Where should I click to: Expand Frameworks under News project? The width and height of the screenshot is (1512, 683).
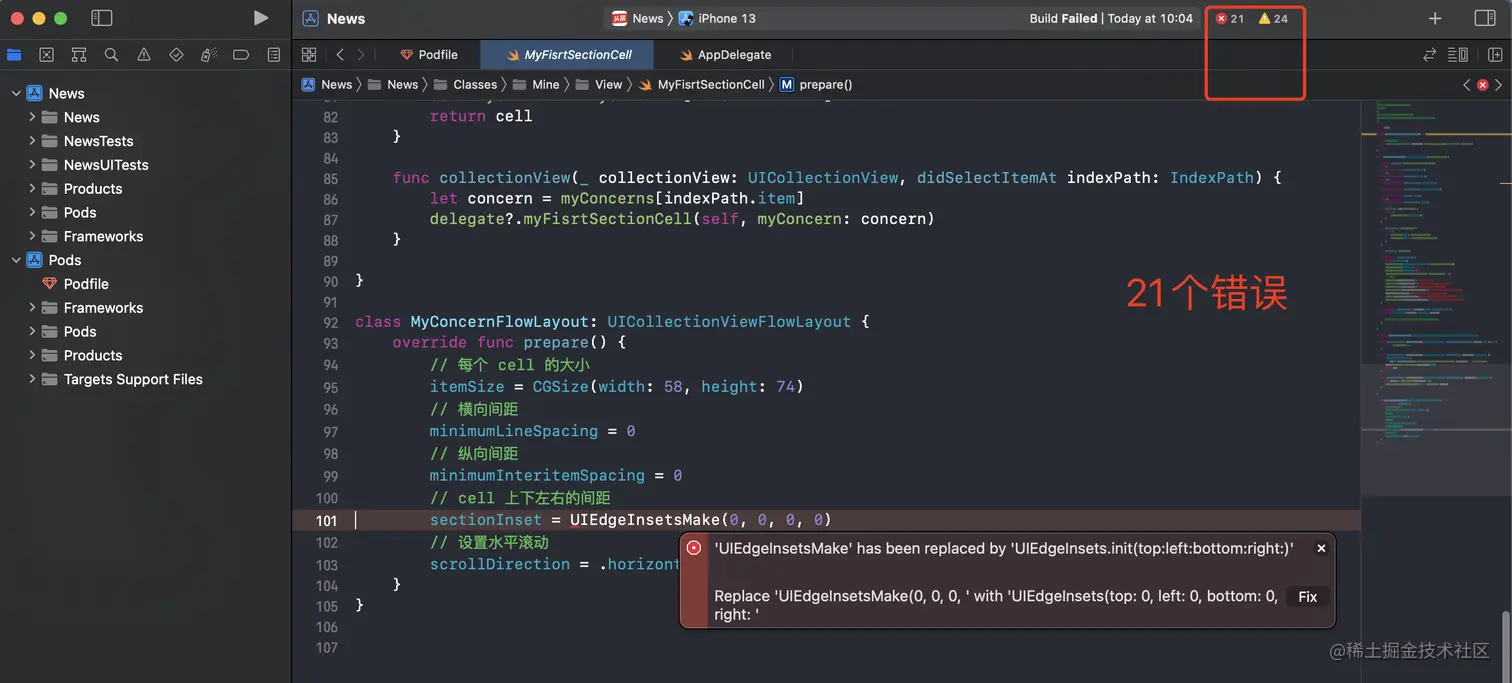tap(32, 236)
